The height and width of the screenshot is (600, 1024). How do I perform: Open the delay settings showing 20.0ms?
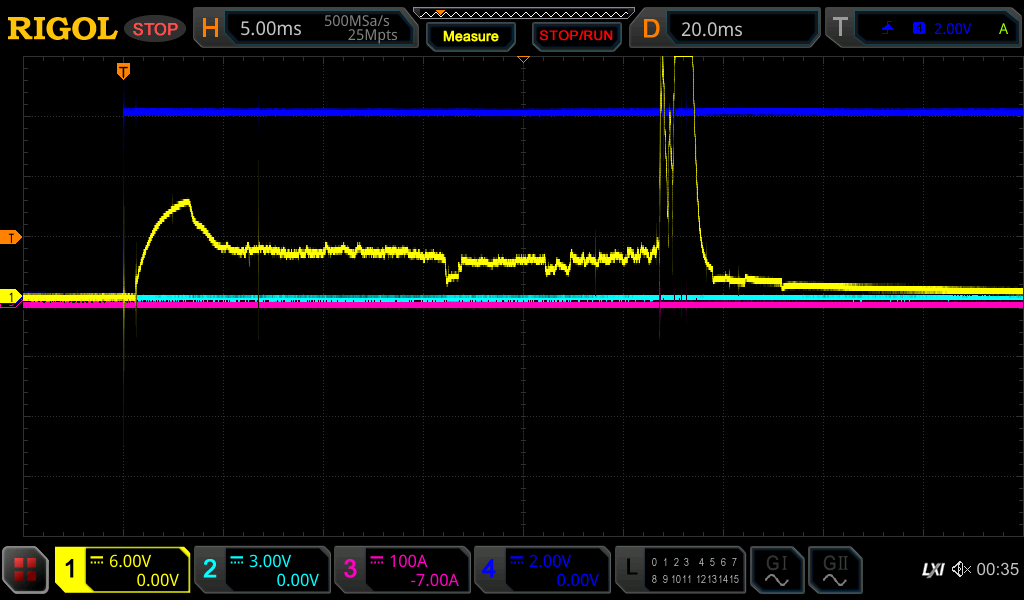pyautogui.click(x=728, y=29)
